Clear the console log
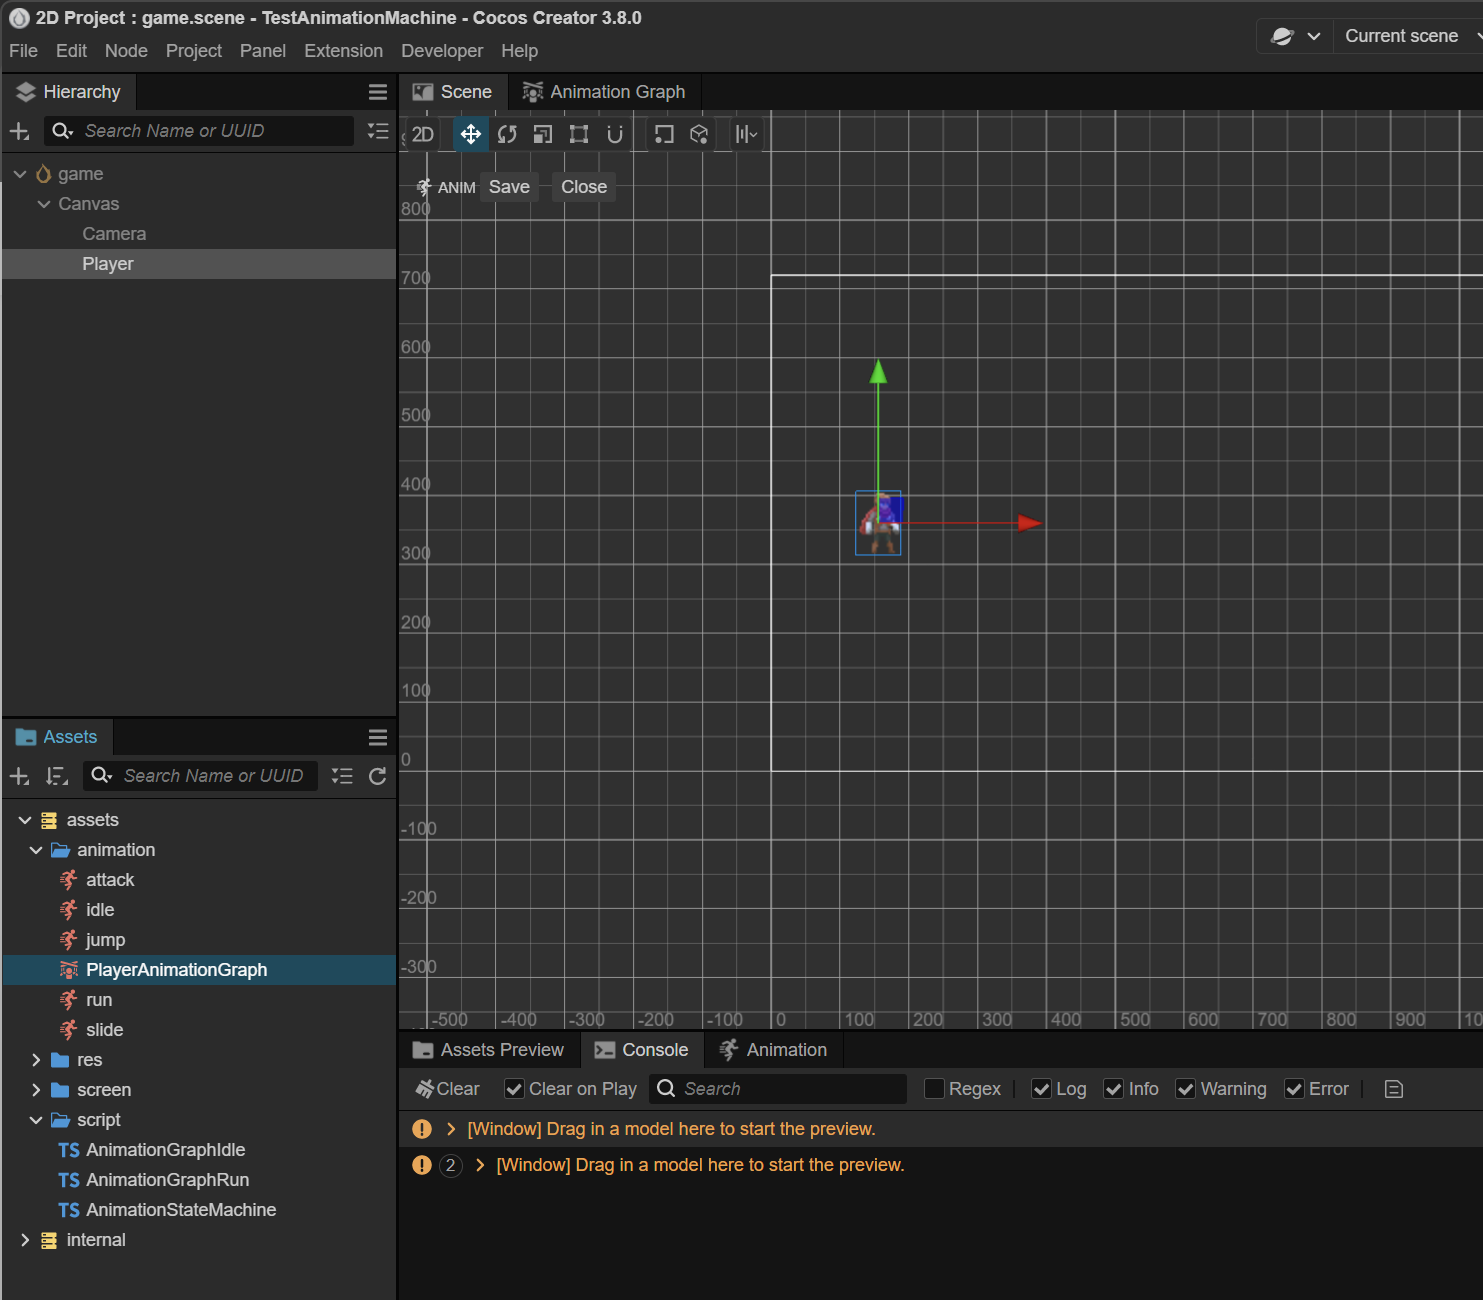Viewport: 1483px width, 1300px height. (448, 1089)
